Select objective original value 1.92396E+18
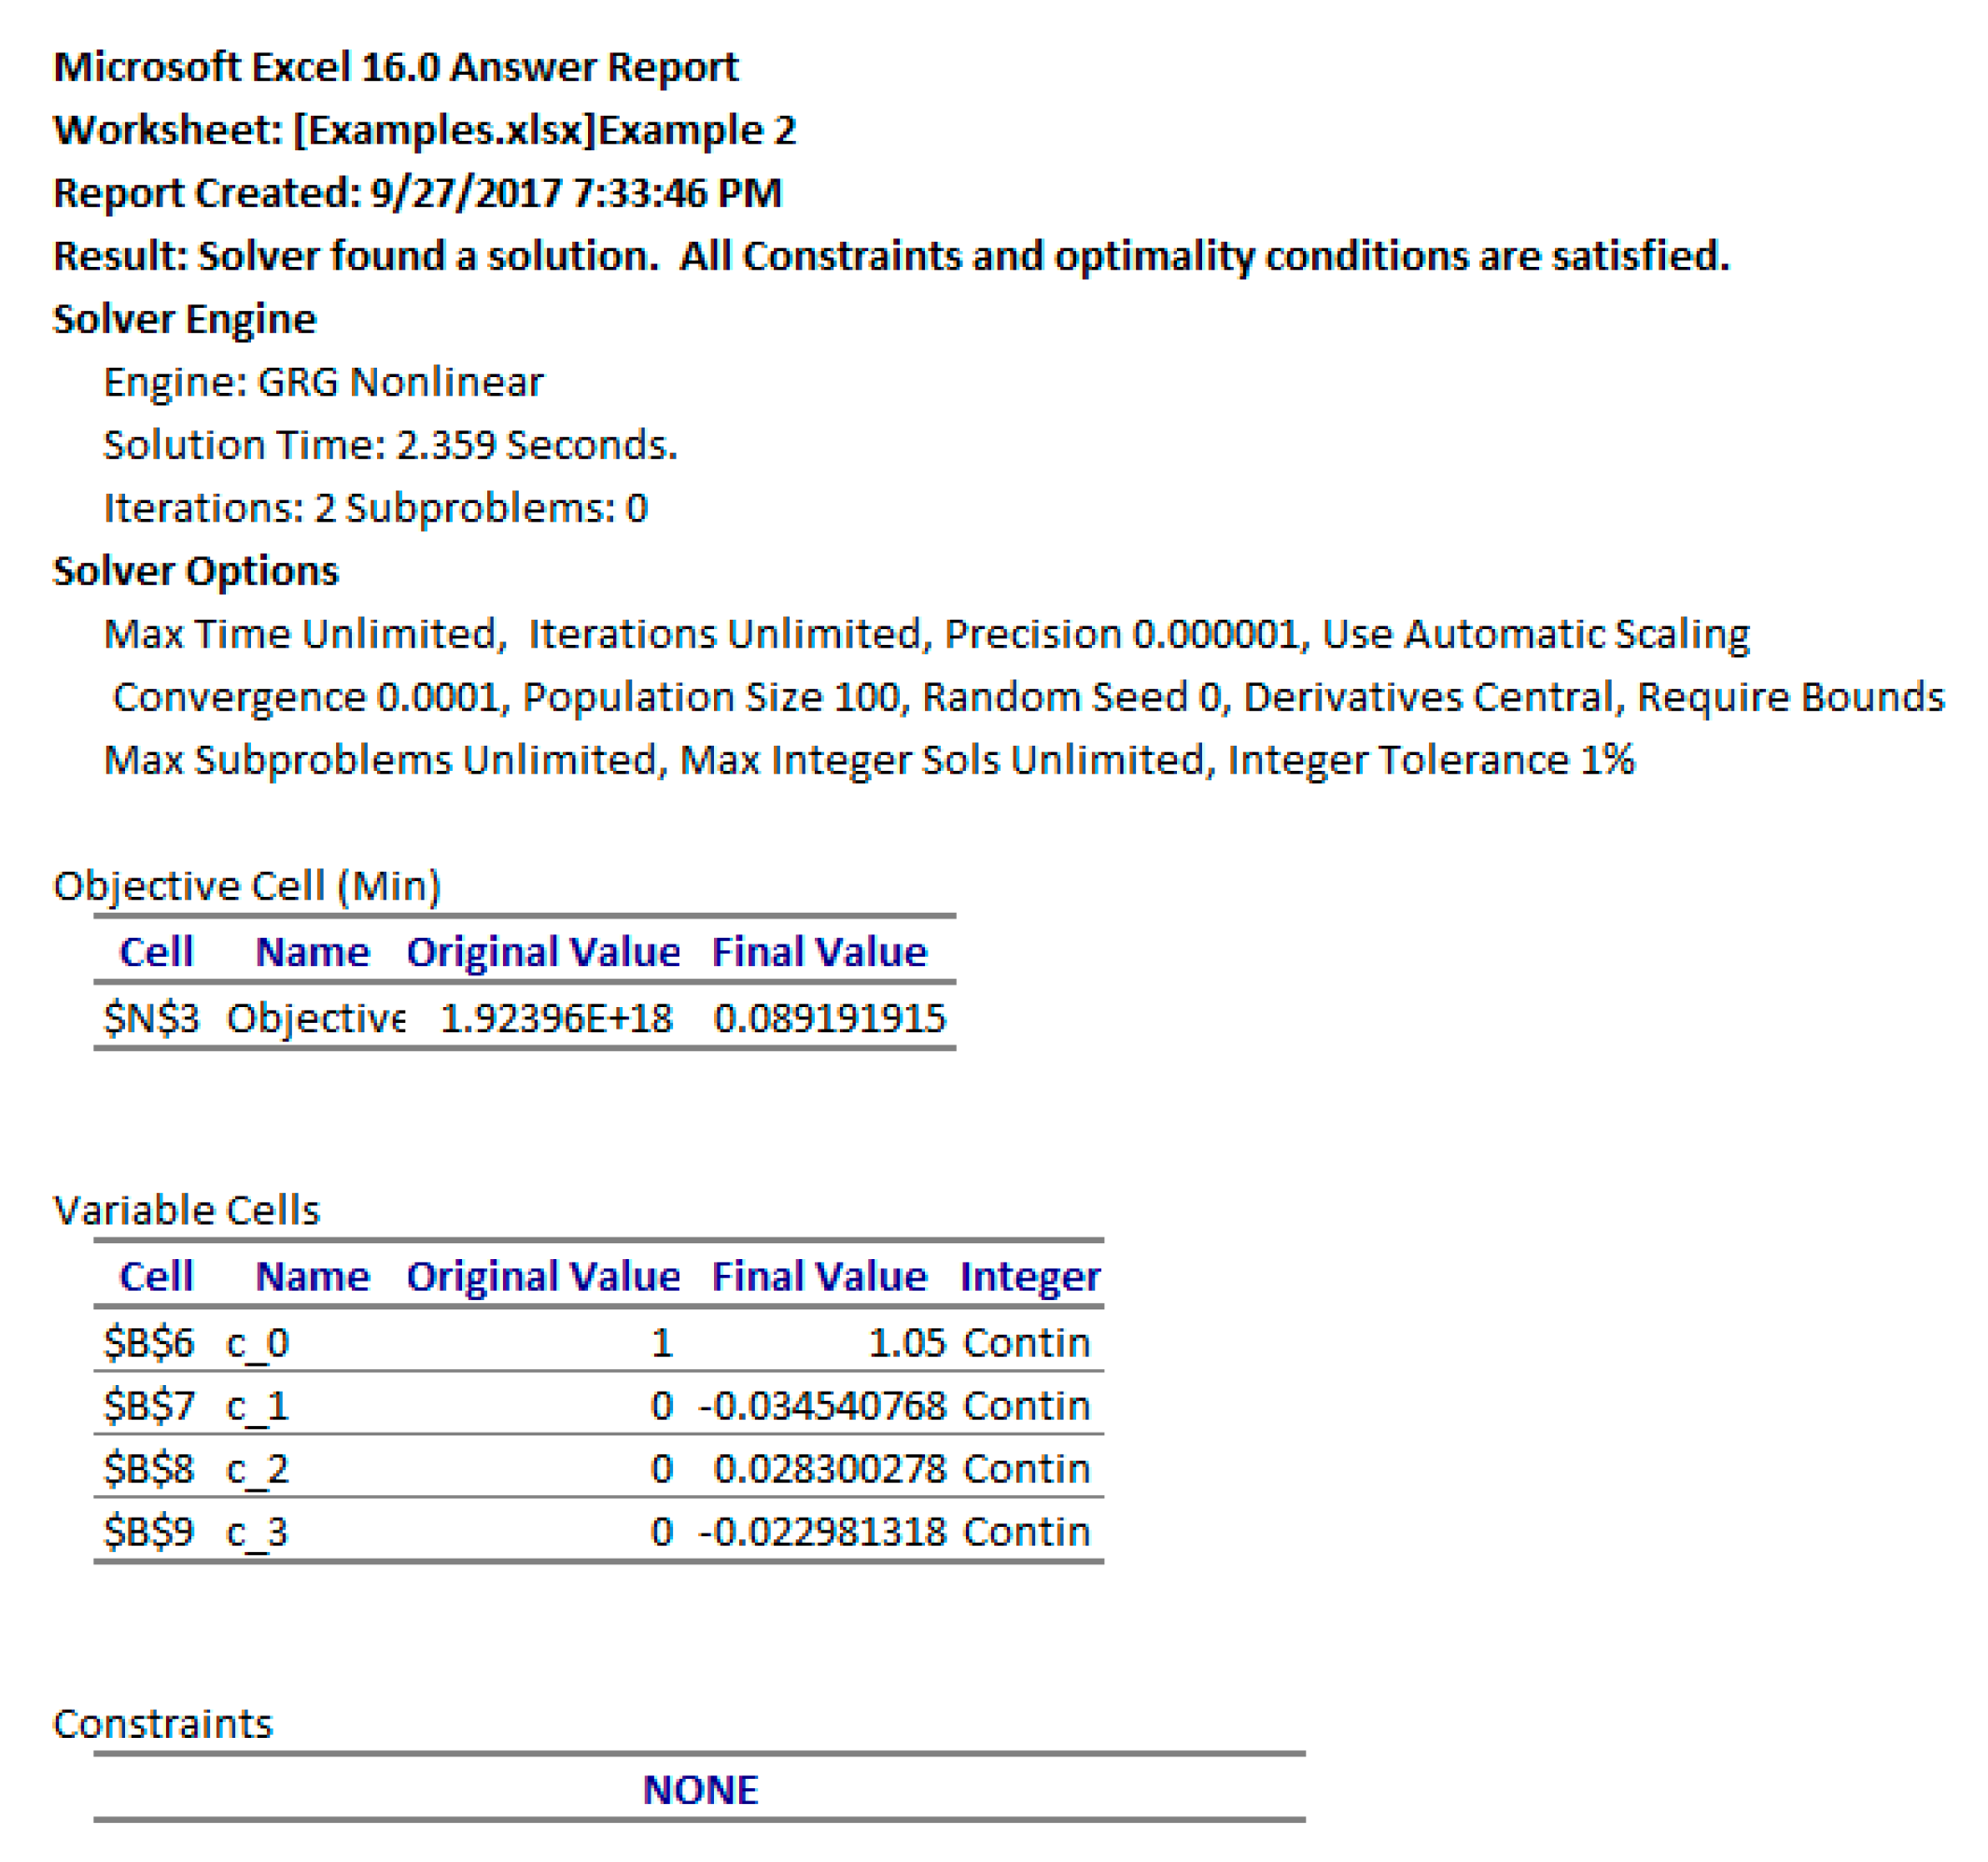The height and width of the screenshot is (1862, 1988). tap(556, 1018)
